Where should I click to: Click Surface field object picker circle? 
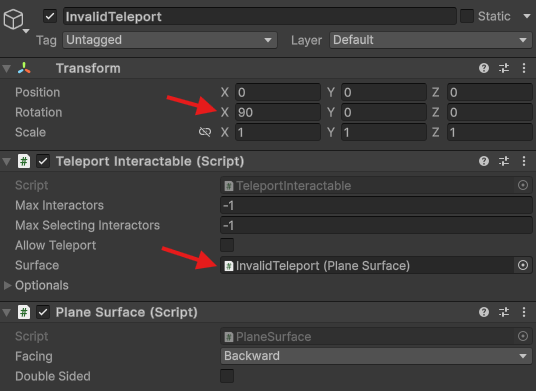click(523, 265)
